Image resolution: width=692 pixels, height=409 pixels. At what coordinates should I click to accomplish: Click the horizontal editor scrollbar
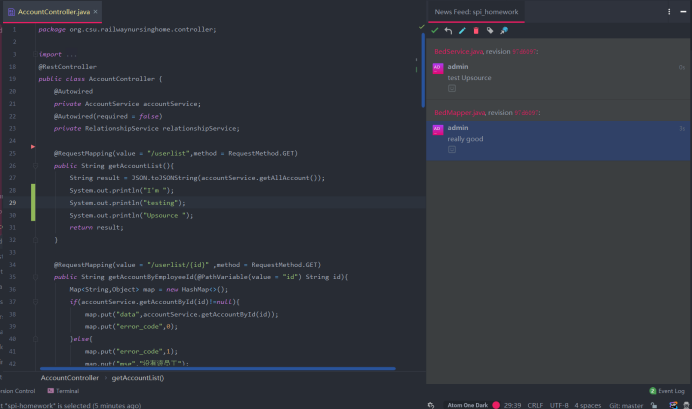tap(218, 368)
